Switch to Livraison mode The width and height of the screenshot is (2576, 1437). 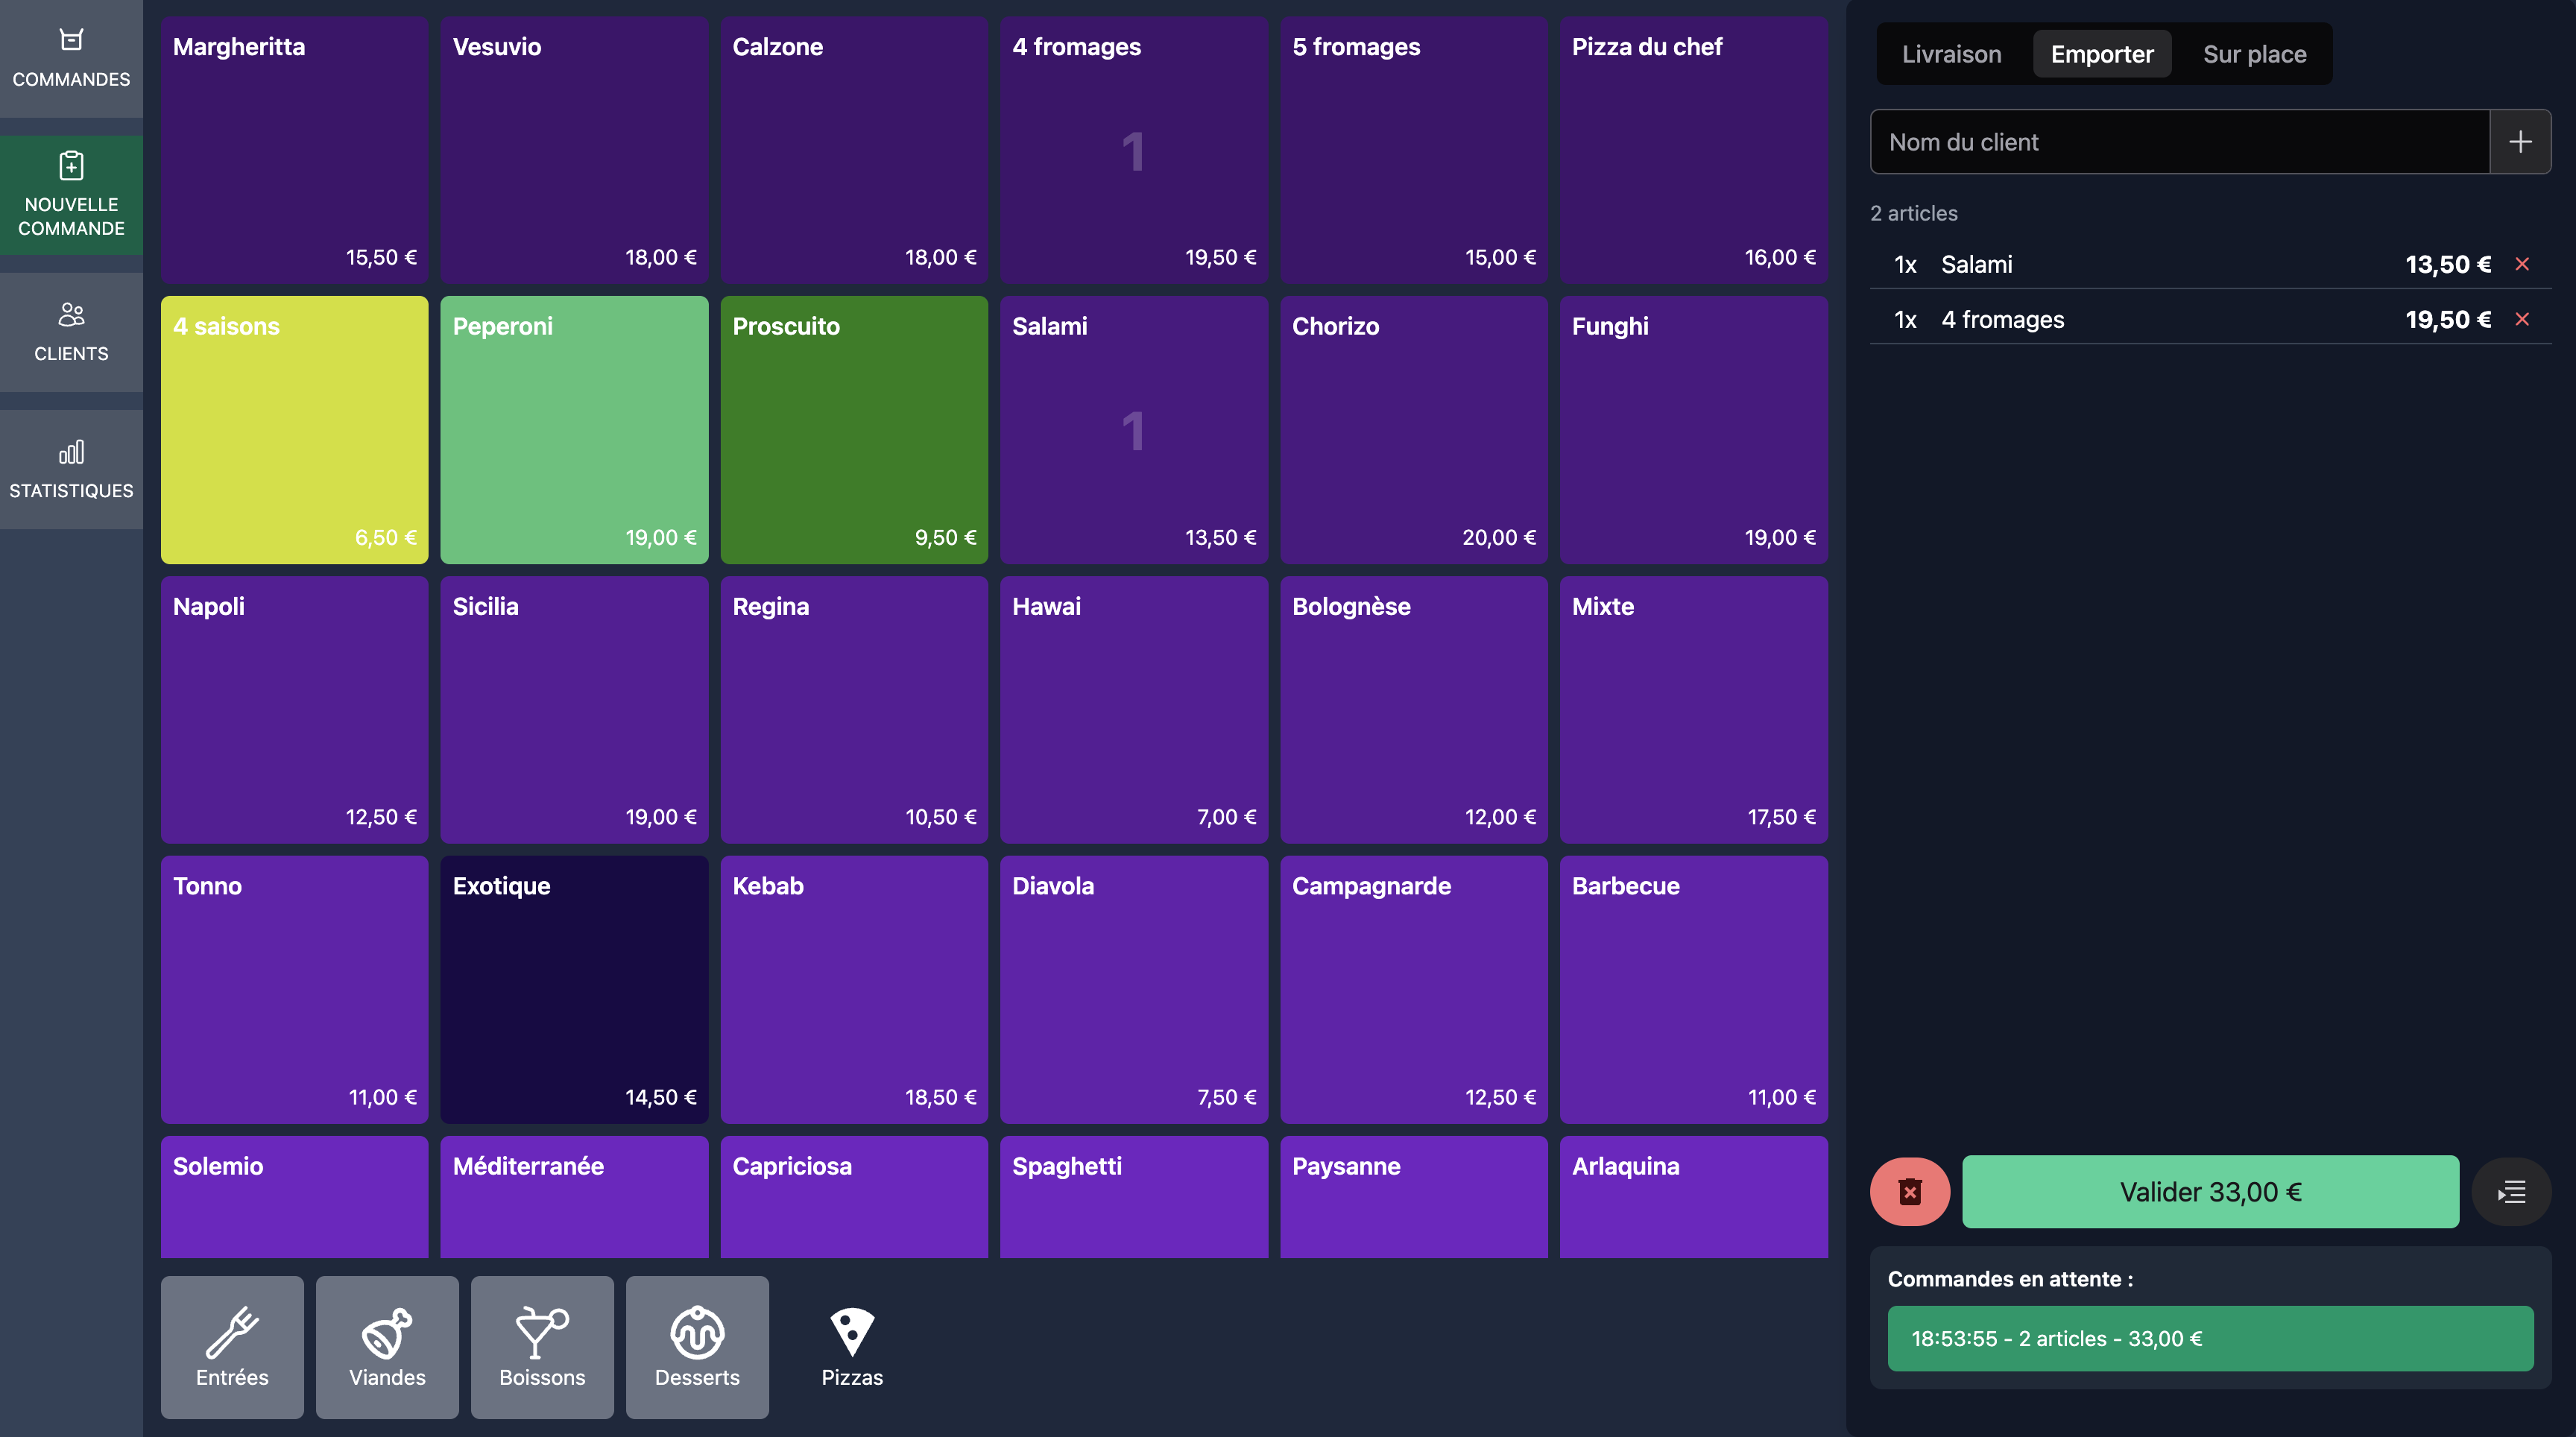[1951, 54]
